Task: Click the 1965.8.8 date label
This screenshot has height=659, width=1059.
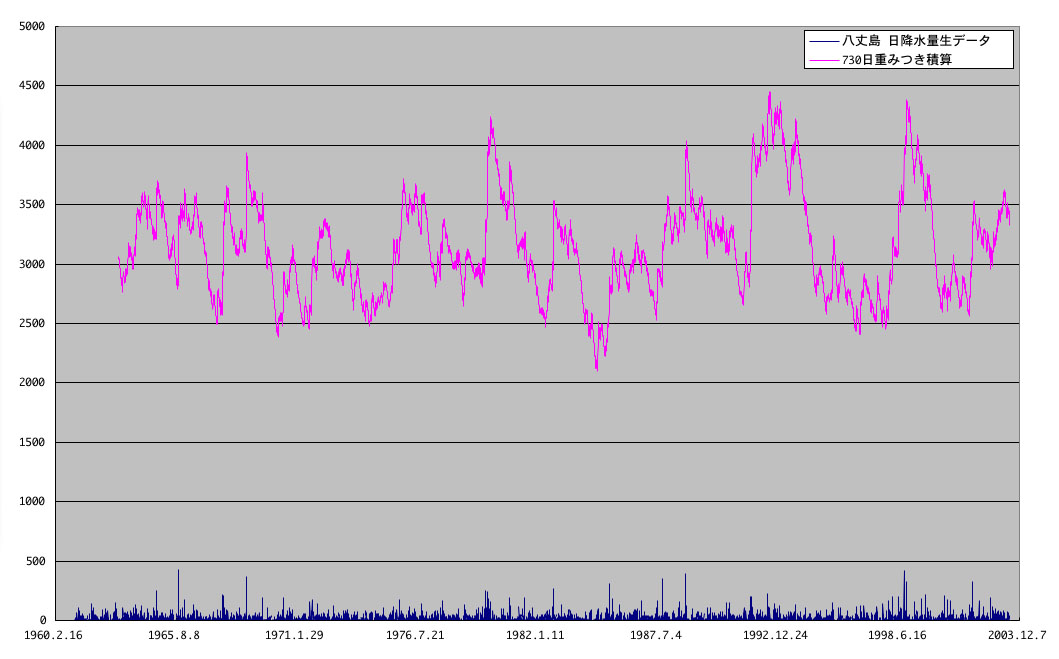Action: (175, 635)
